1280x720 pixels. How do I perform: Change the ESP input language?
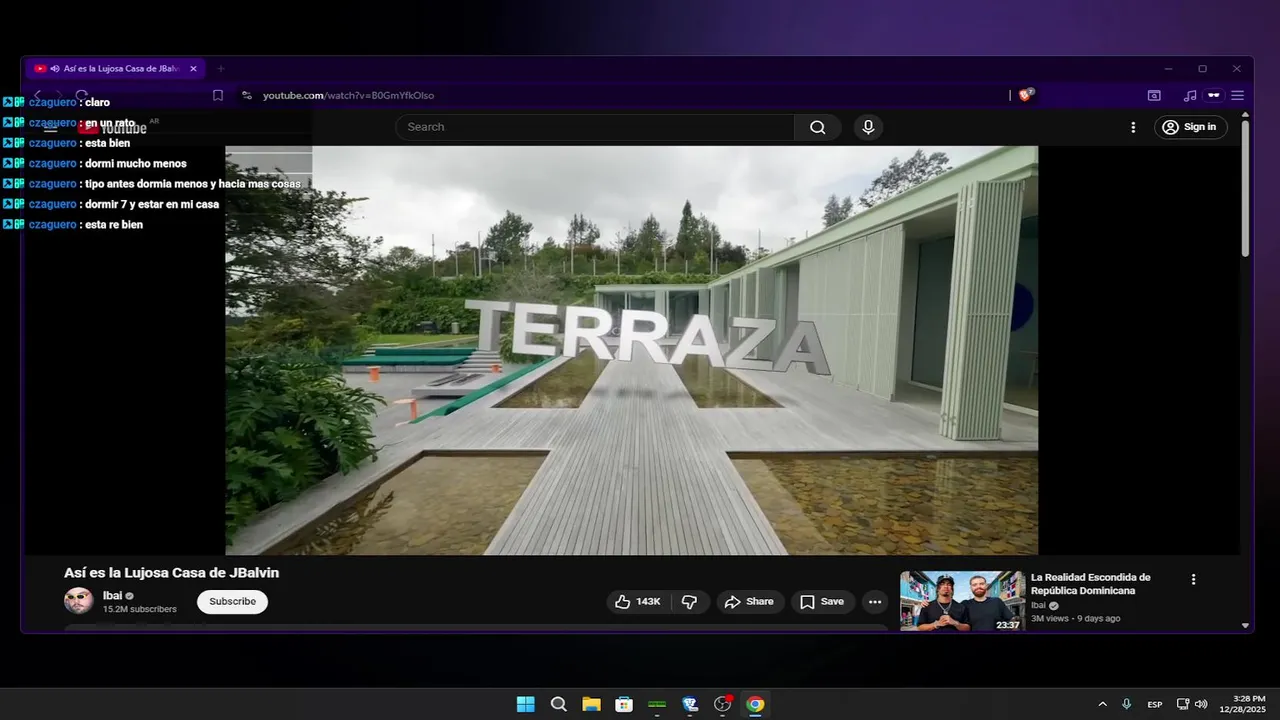tap(1155, 704)
